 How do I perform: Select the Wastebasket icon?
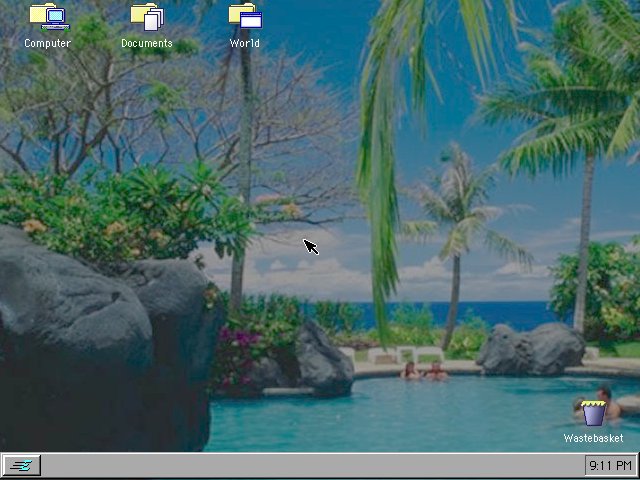coord(594,413)
